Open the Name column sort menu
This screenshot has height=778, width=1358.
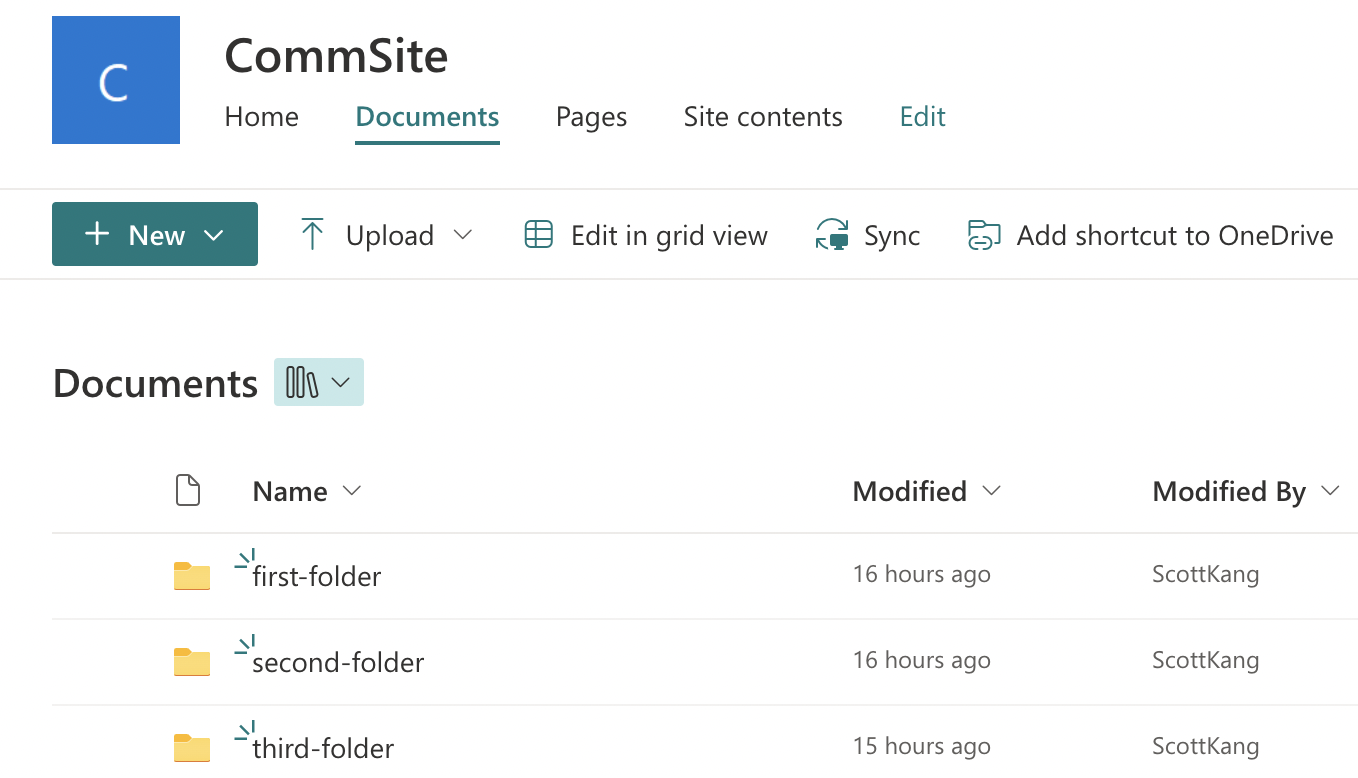point(351,491)
